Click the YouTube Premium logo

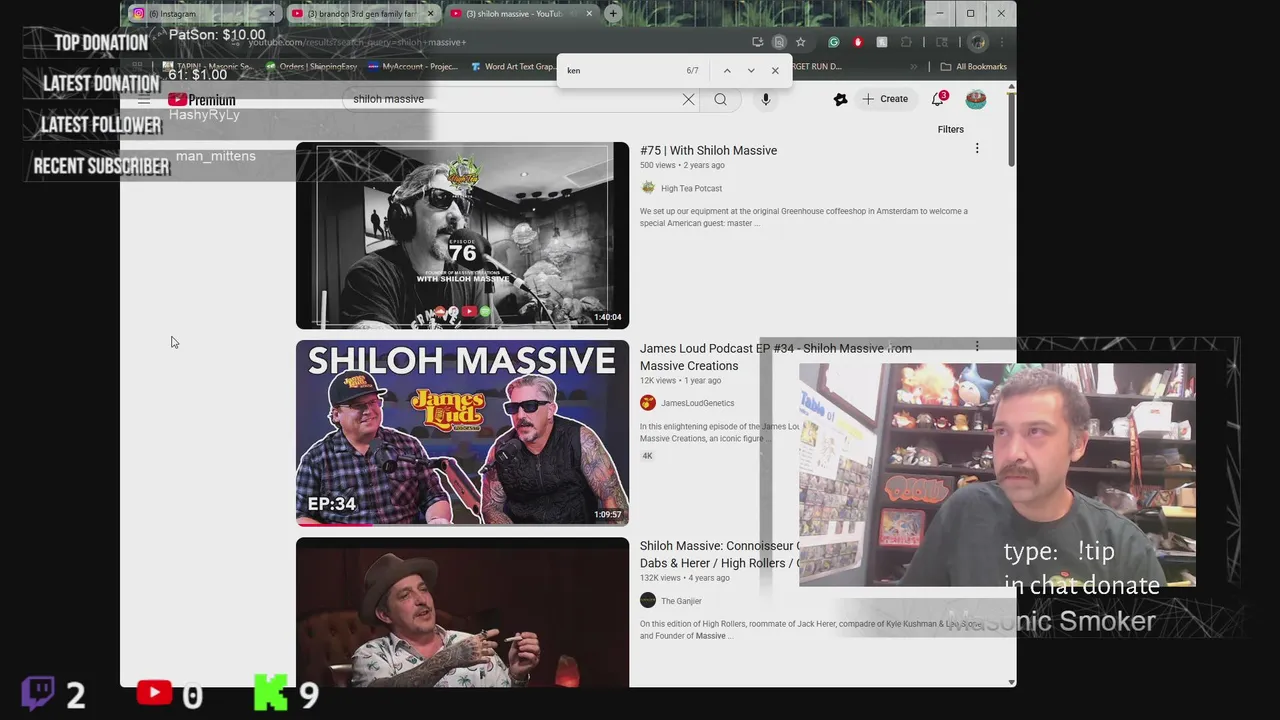click(x=202, y=100)
